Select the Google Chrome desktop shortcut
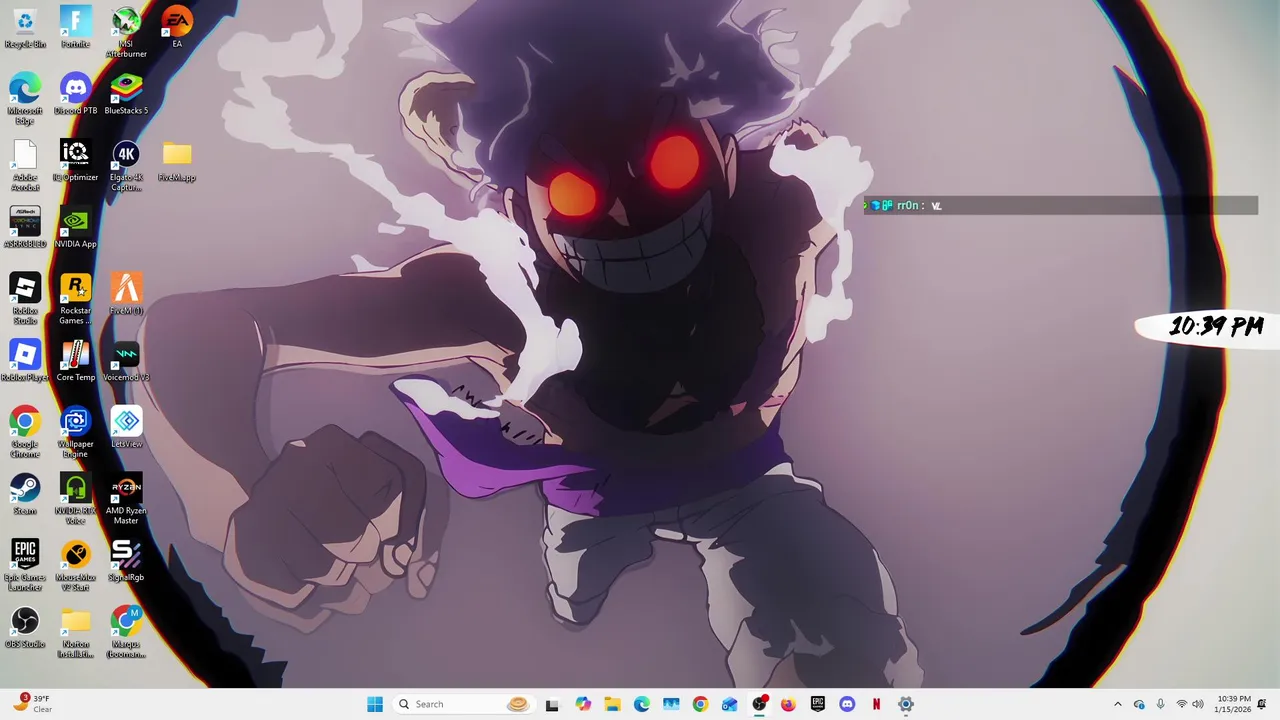The width and height of the screenshot is (1280, 720). (x=25, y=432)
